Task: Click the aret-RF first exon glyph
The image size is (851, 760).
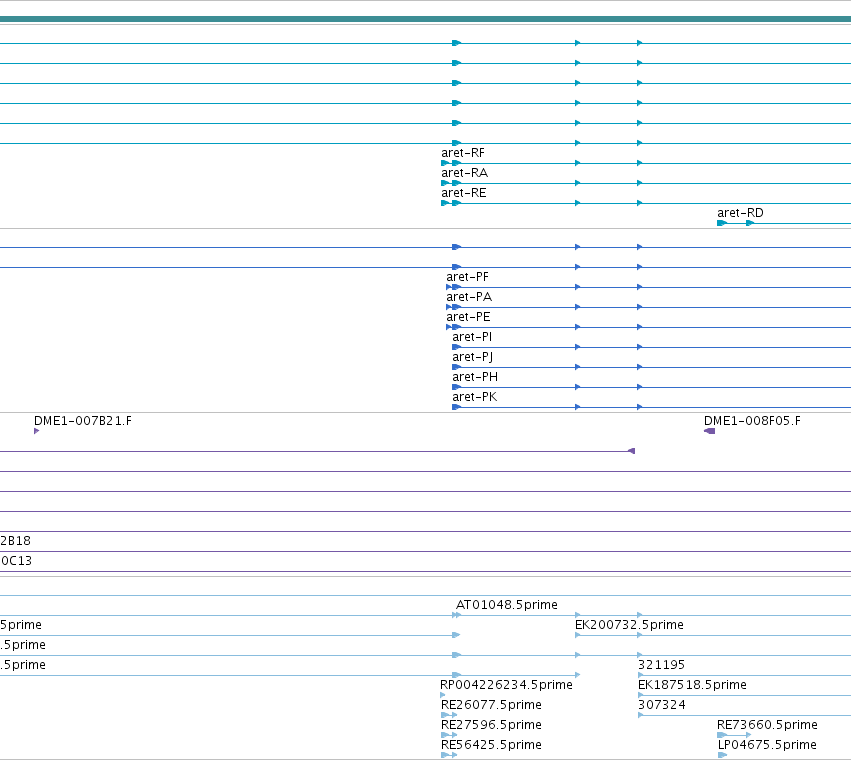Action: click(x=445, y=163)
